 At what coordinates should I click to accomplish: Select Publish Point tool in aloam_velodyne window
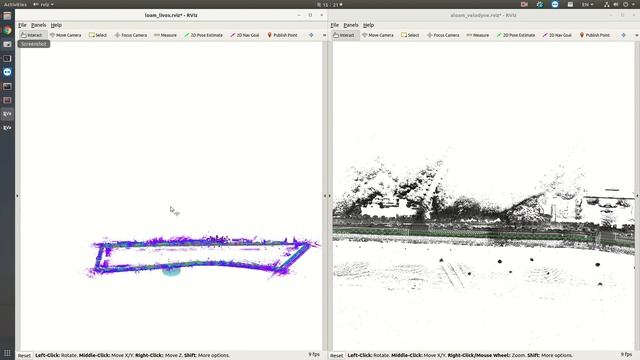point(595,35)
